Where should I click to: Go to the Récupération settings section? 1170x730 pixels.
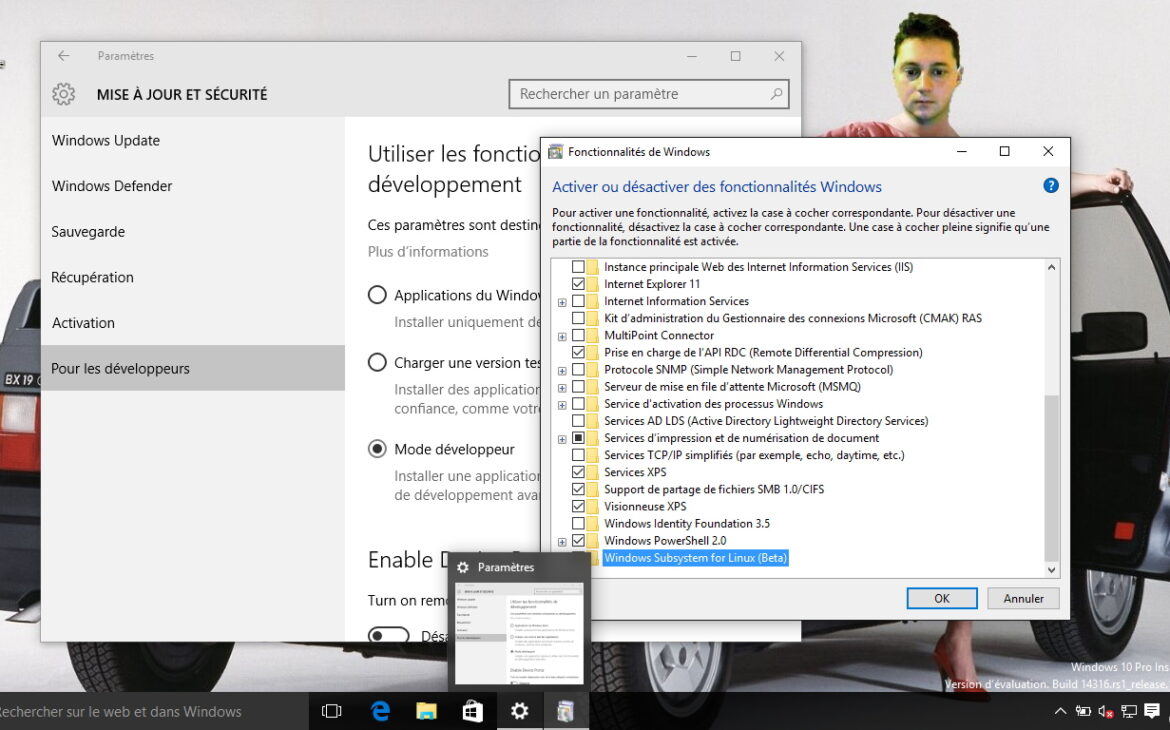(92, 277)
